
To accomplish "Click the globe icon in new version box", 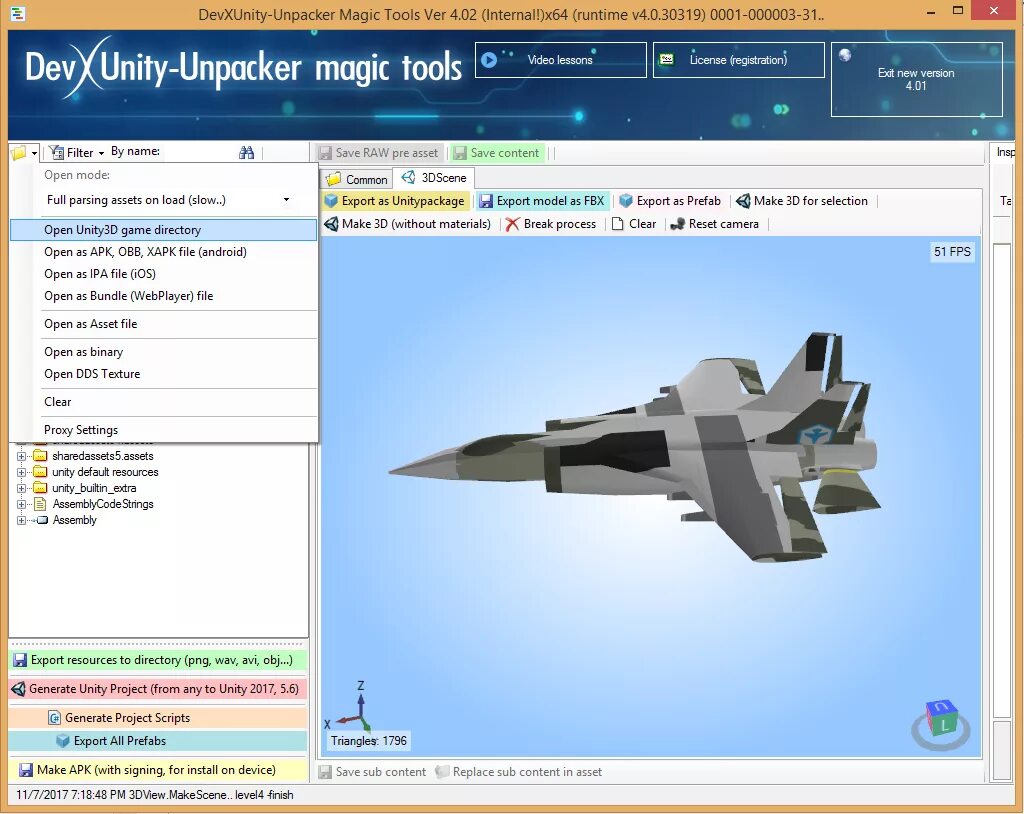I will point(844,55).
